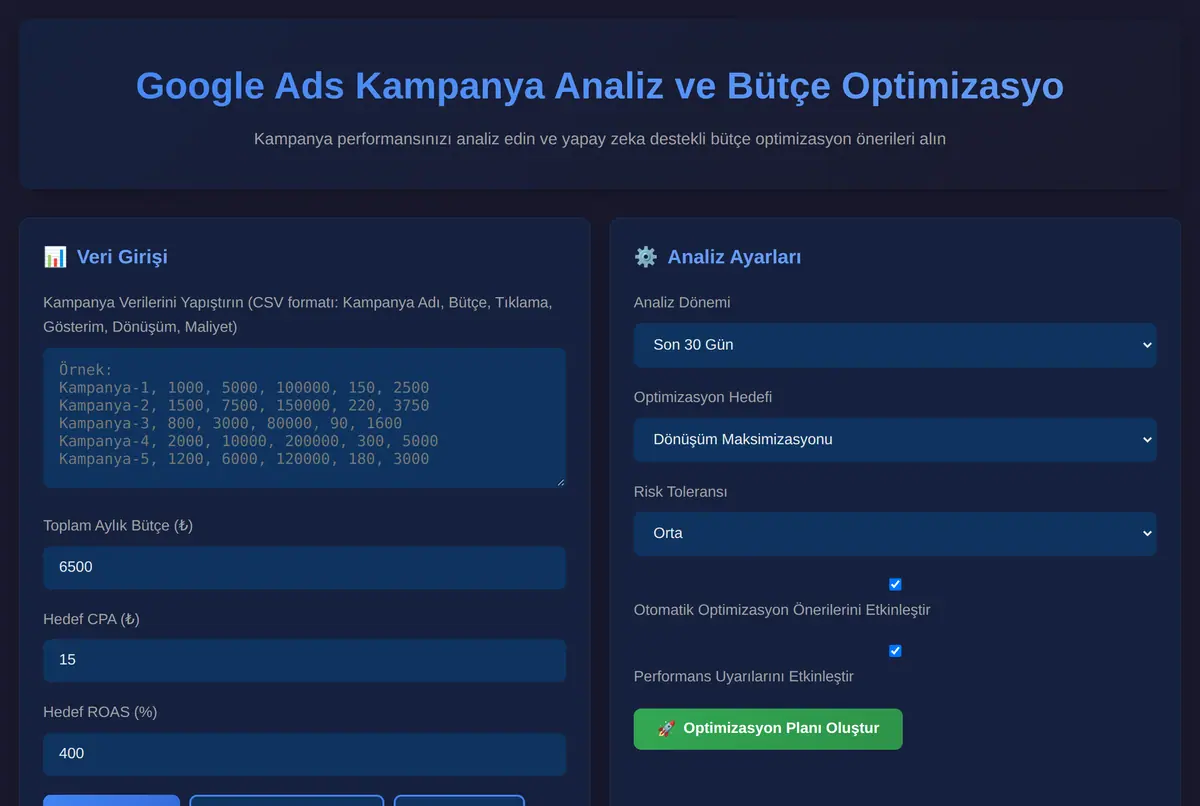Viewport: 1200px width, 806px height.
Task: Click the Hedef CPA input field
Action: (x=305, y=660)
